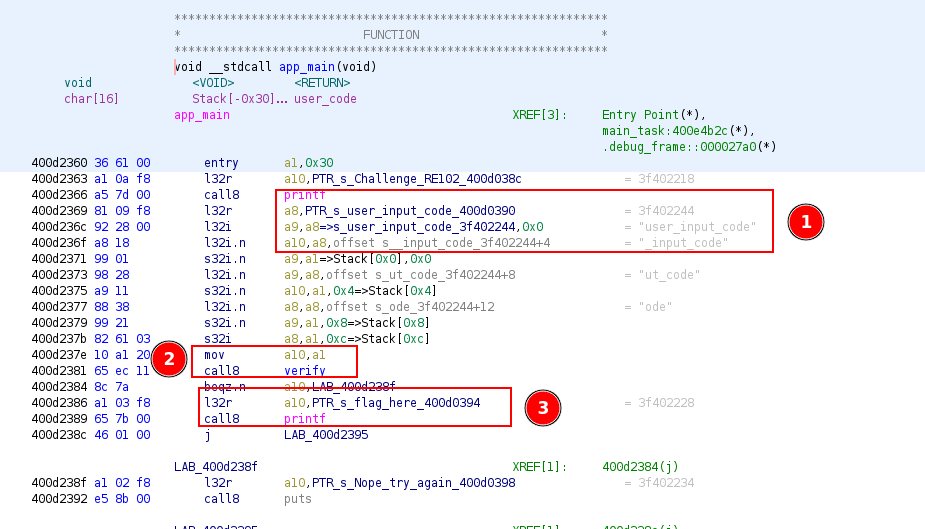The image size is (925, 529).
Task: Select the verify function call target
Action: [x=304, y=371]
